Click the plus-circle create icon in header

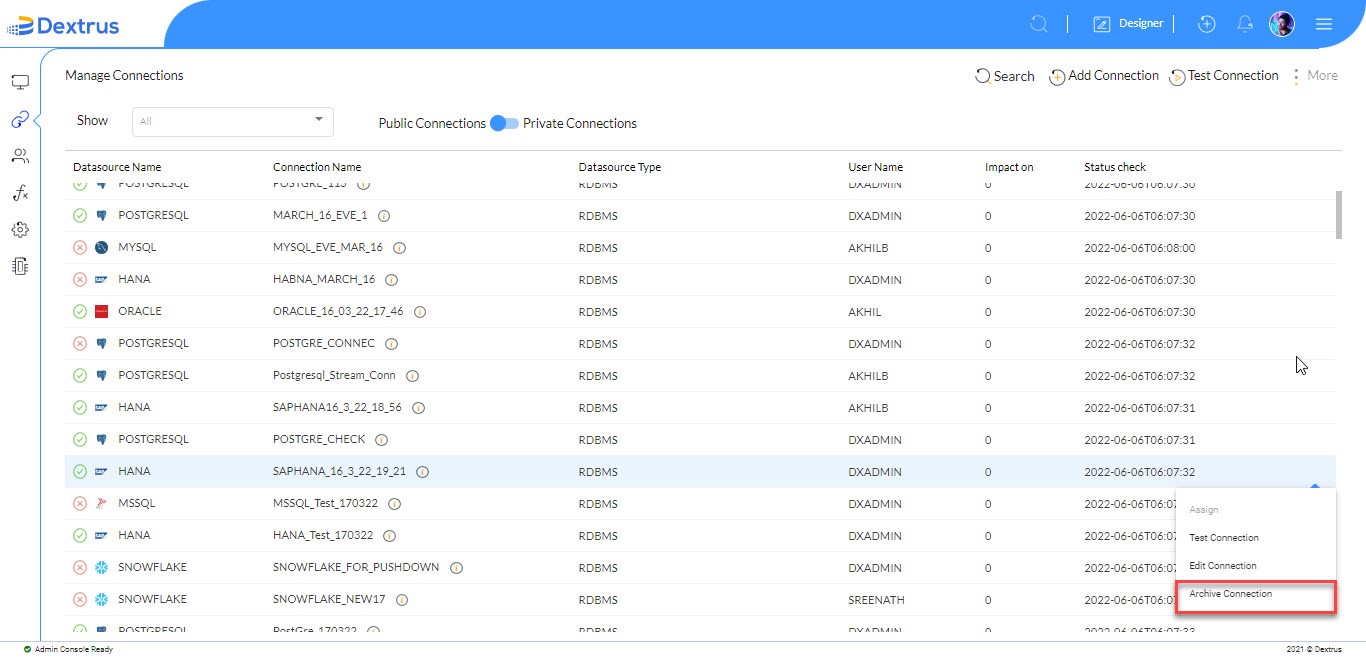[x=1207, y=24]
